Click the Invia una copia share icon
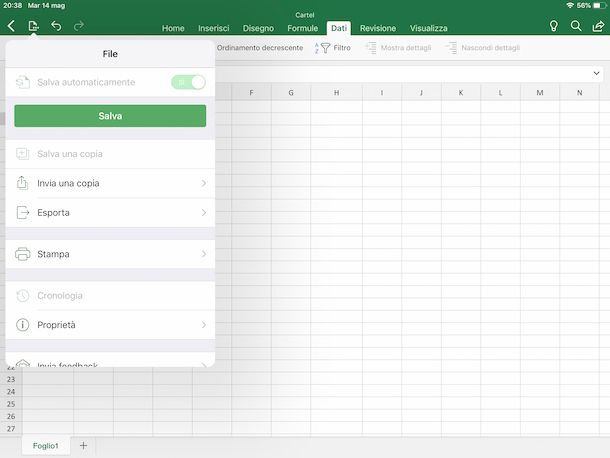The width and height of the screenshot is (610, 458). 23,183
